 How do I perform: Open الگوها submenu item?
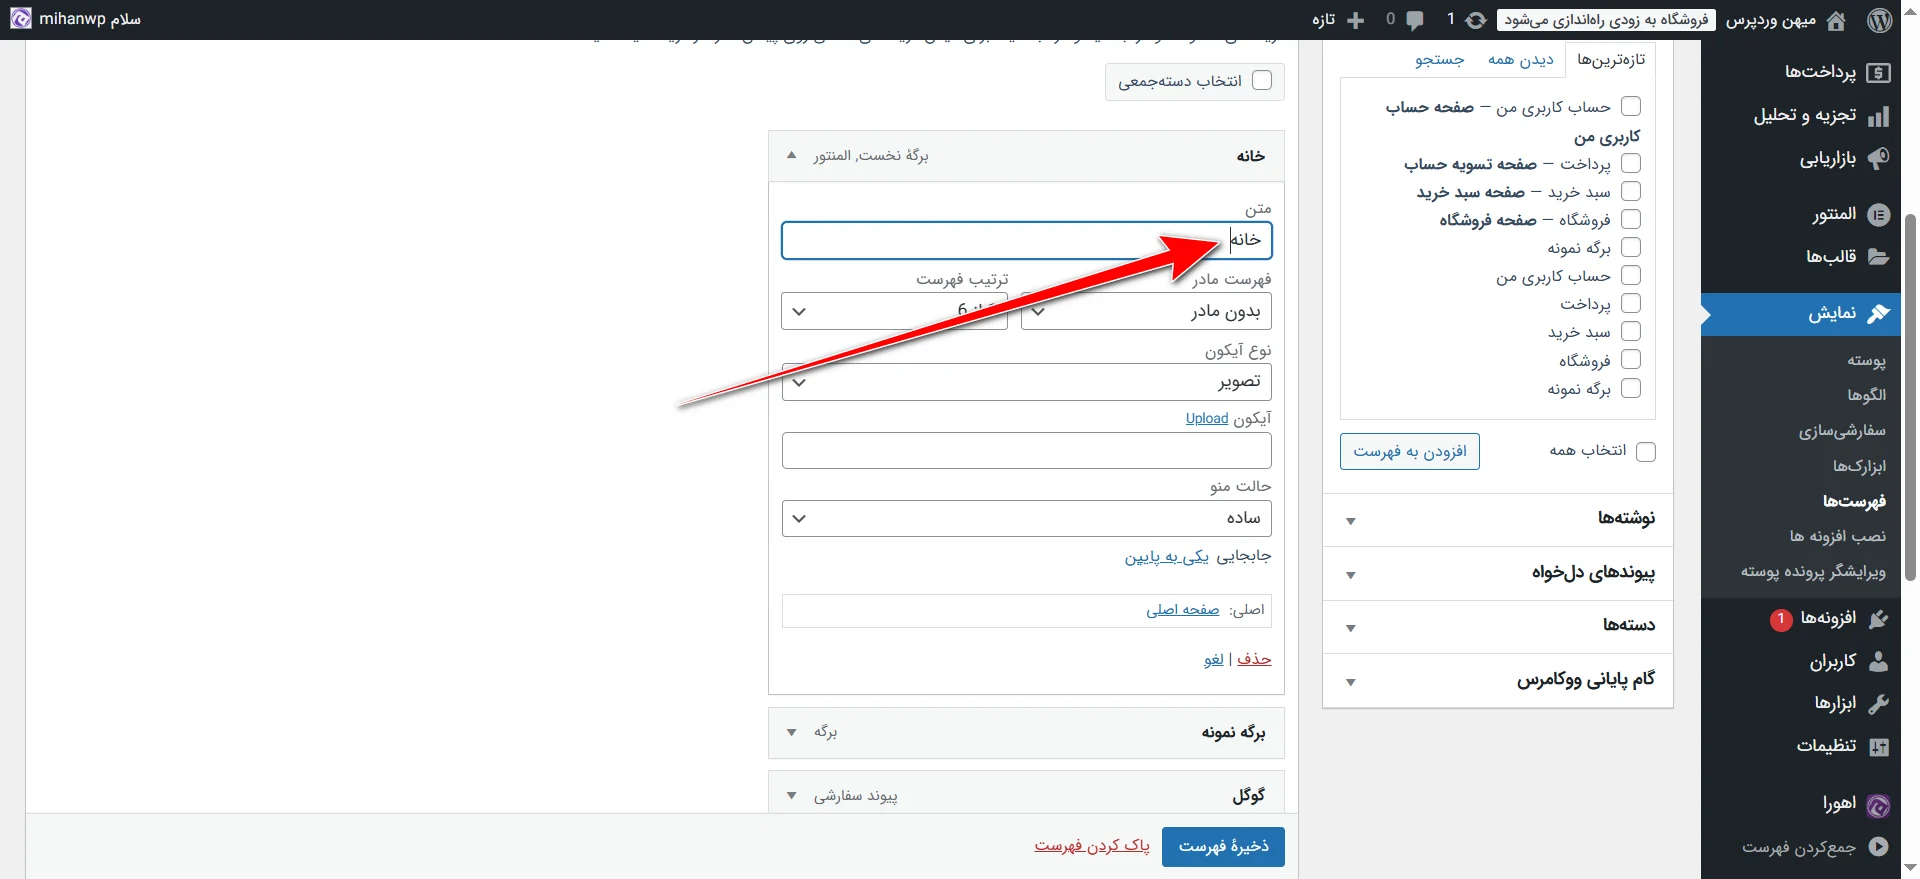(1867, 395)
